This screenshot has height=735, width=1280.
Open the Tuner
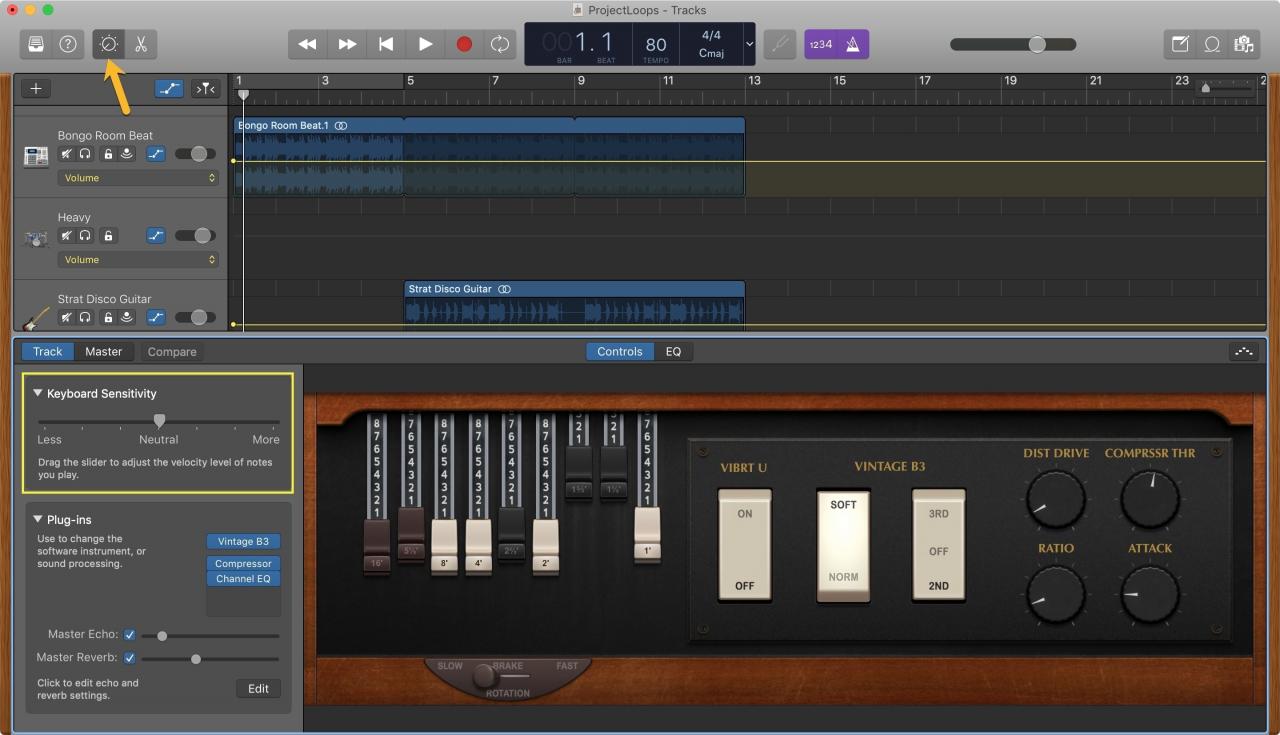780,44
